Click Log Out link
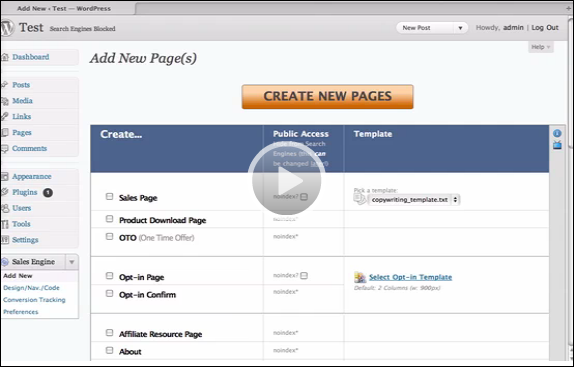574x367 pixels. pos(545,28)
